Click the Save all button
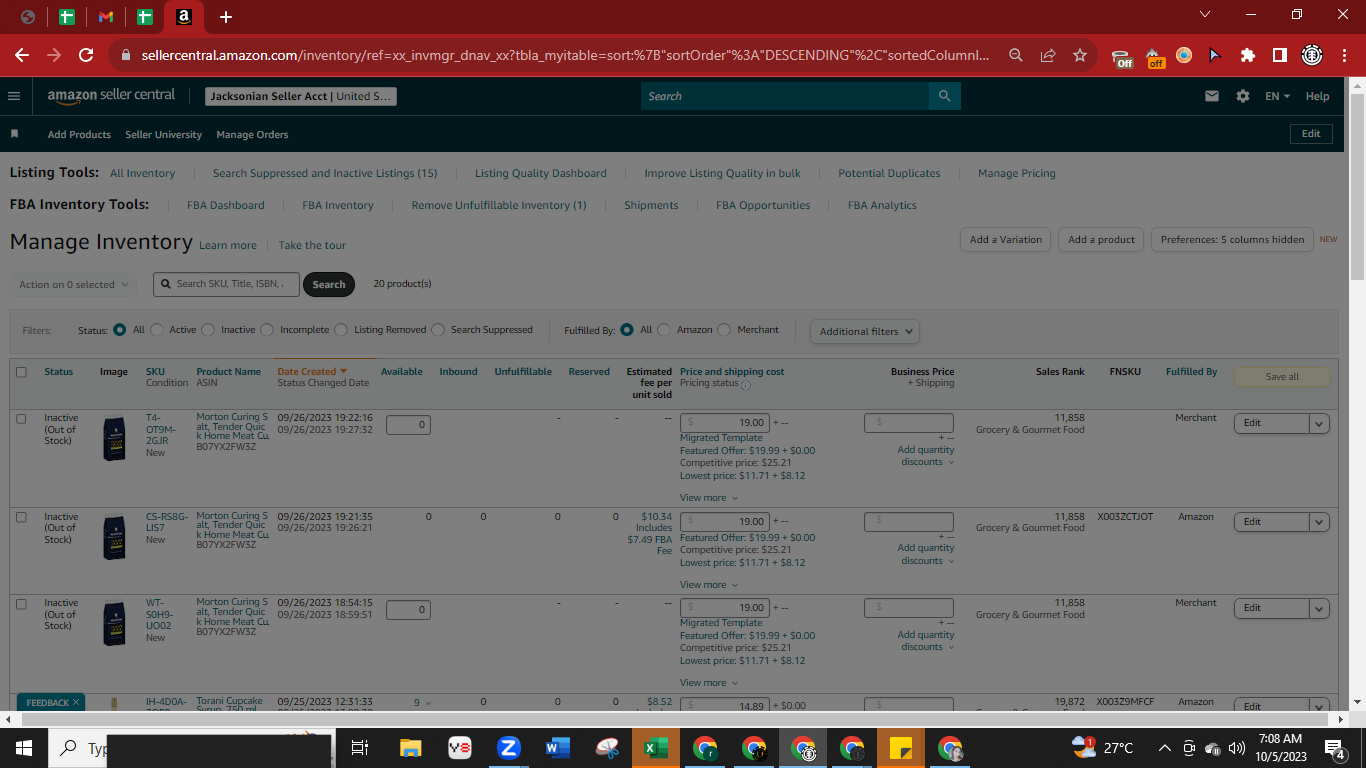The height and width of the screenshot is (768, 1366). [1282, 377]
